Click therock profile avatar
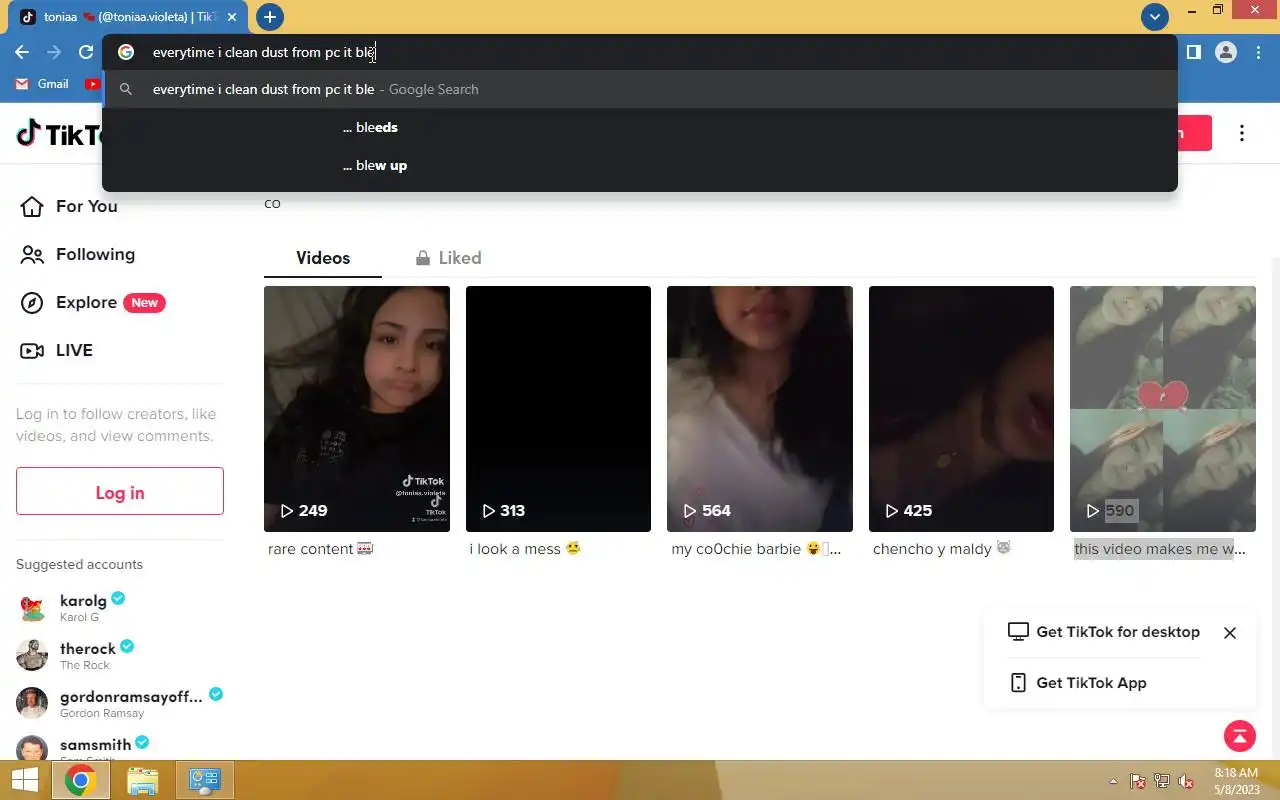 click(x=32, y=656)
